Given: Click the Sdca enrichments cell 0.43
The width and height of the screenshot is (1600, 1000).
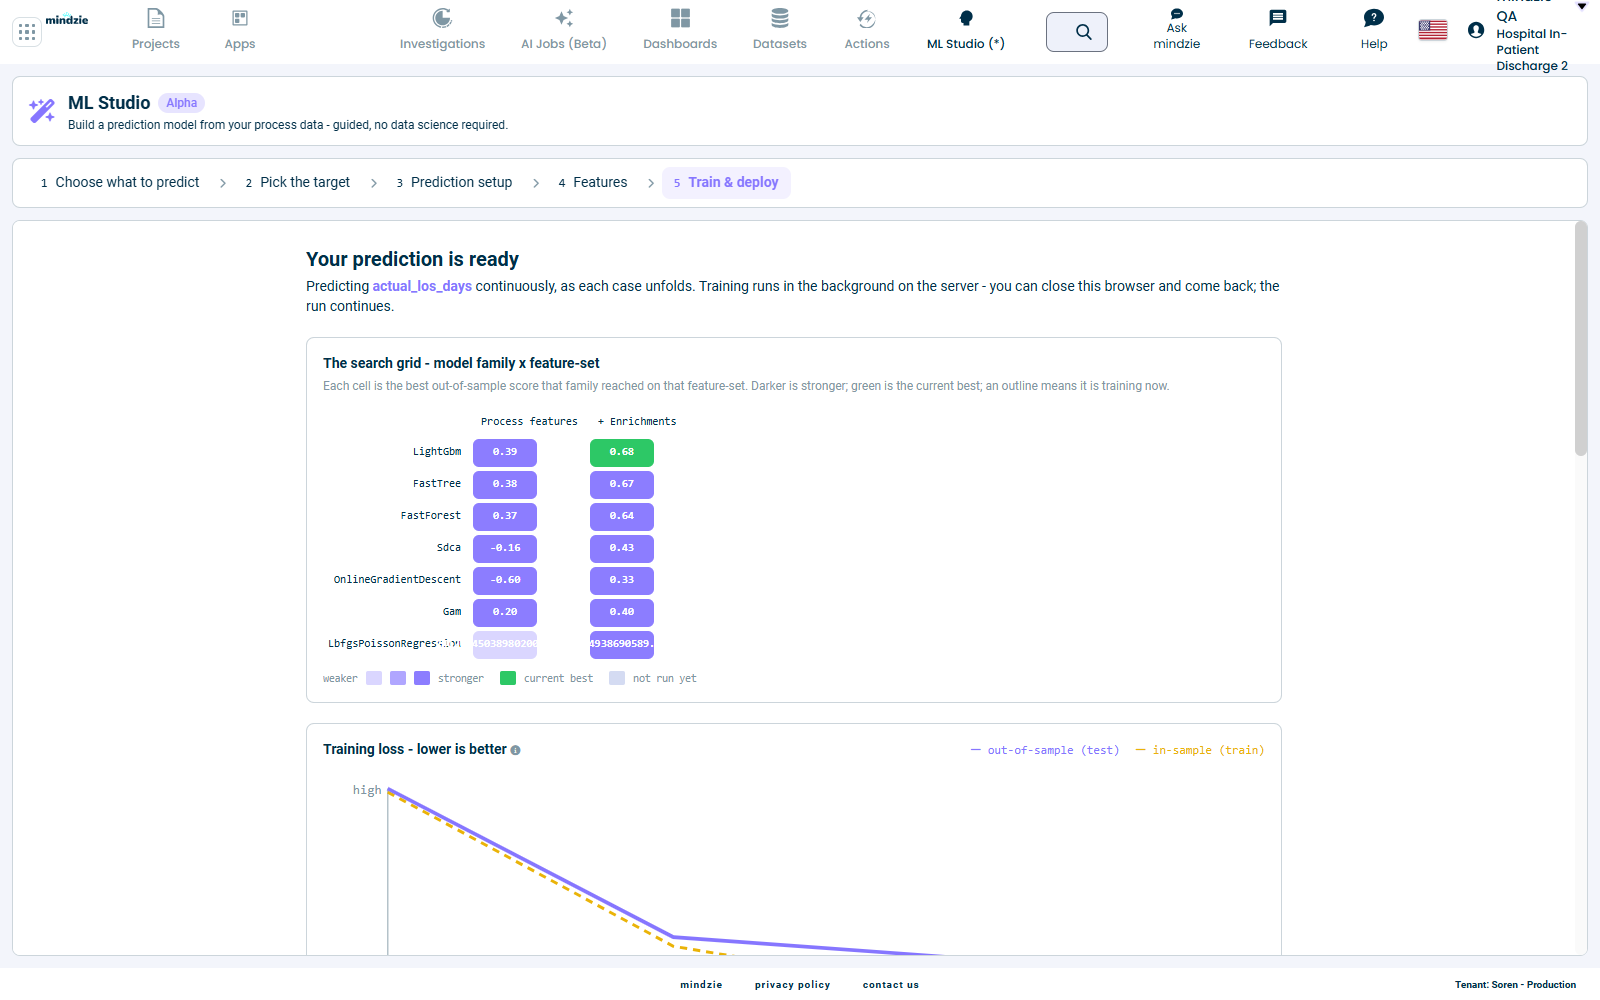Looking at the screenshot, I should click(x=622, y=548).
